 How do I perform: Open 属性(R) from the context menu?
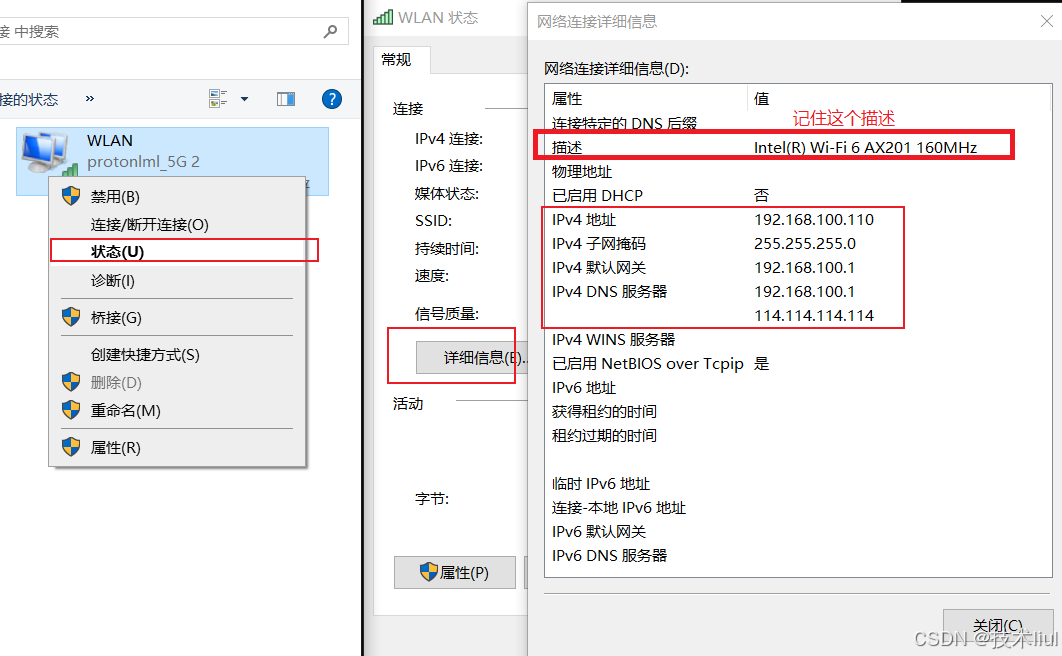pos(177,447)
